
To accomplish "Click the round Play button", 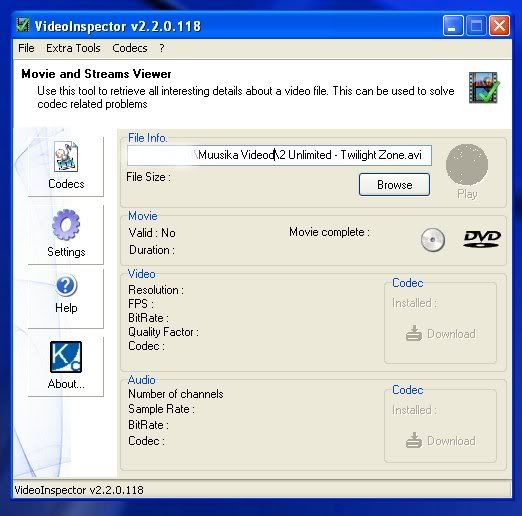I will (x=467, y=164).
